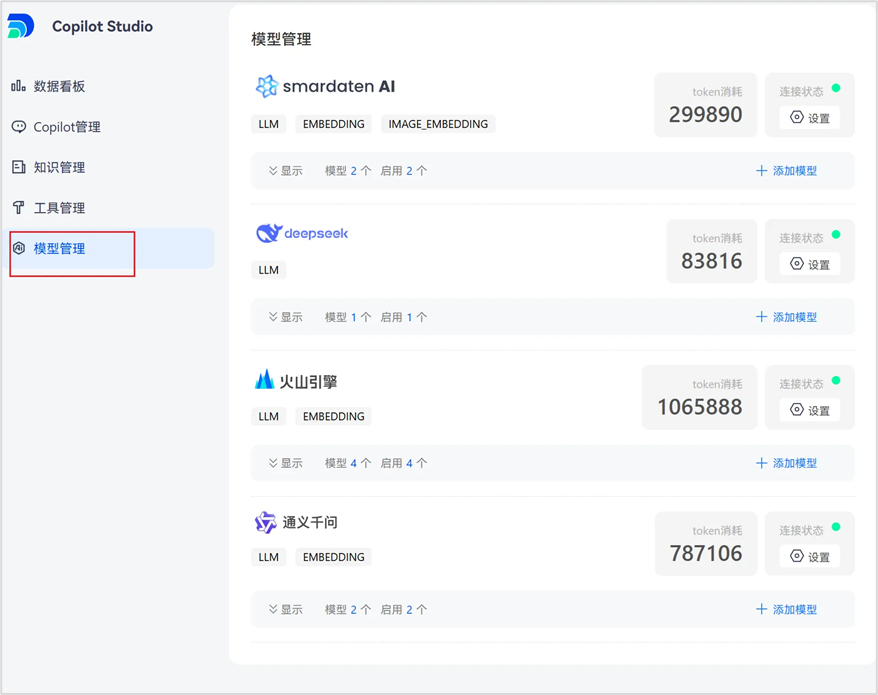Click the plus icon for deepseek 添加模型
Image resolution: width=878 pixels, height=695 pixels.
pos(762,317)
